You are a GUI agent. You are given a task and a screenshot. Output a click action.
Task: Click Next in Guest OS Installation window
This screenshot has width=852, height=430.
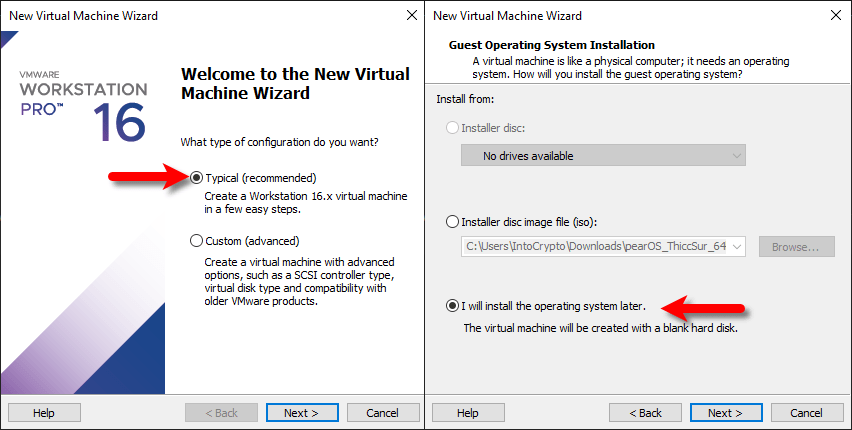pos(726,413)
